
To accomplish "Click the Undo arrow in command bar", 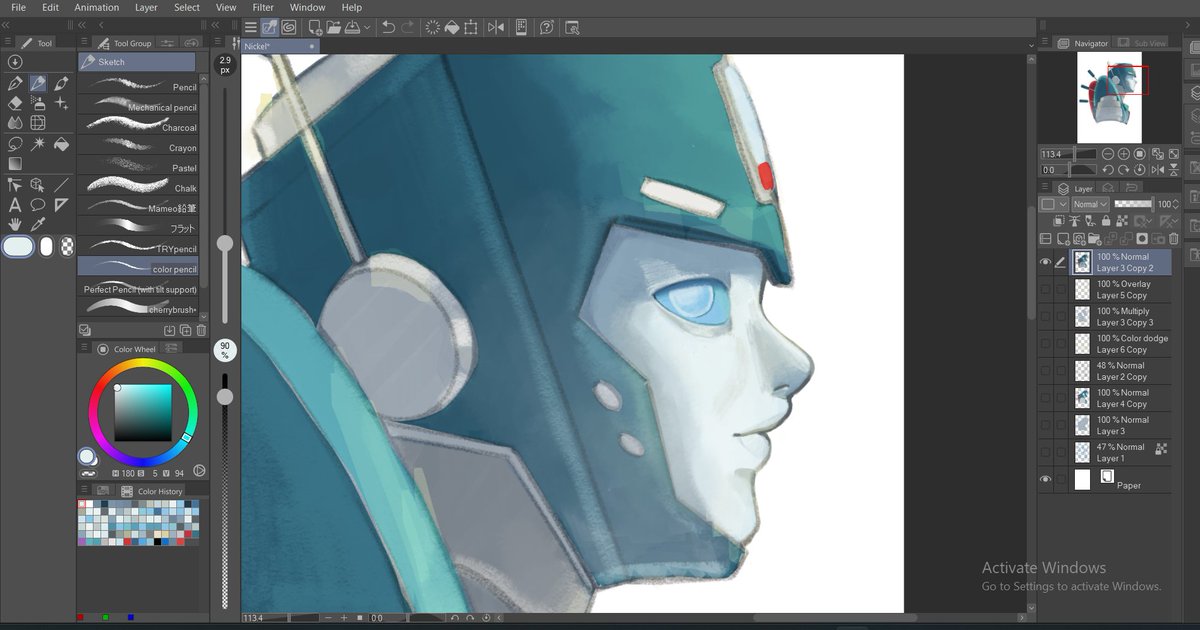I will [x=388, y=28].
